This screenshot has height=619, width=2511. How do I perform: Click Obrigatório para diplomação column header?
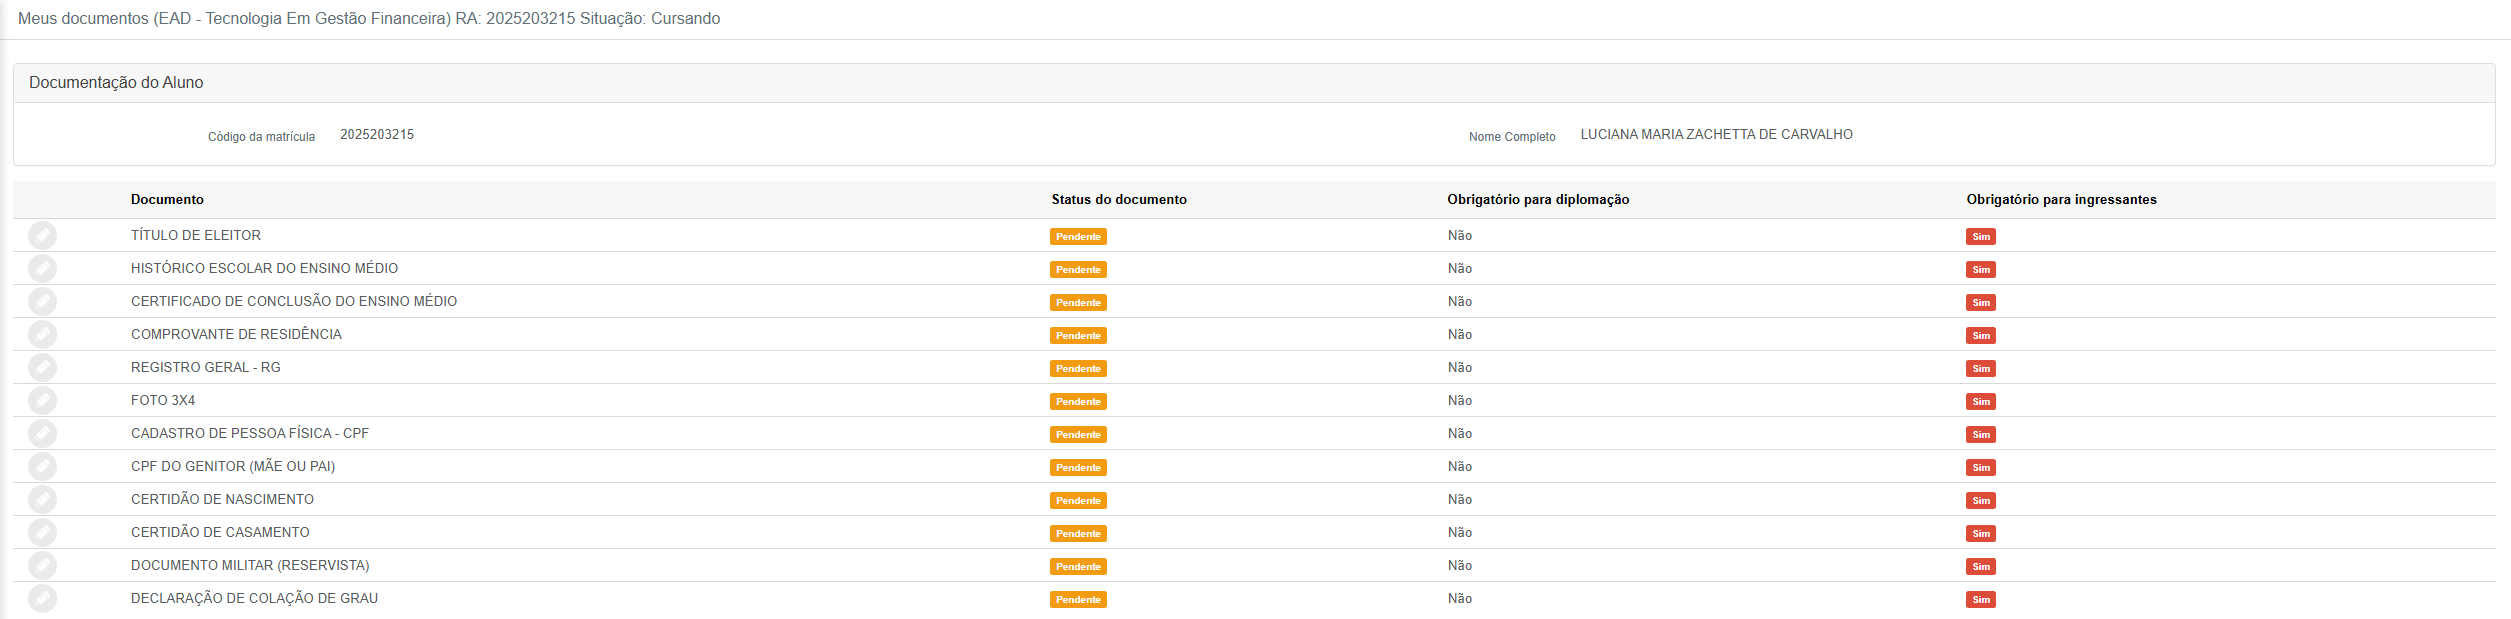(1537, 200)
